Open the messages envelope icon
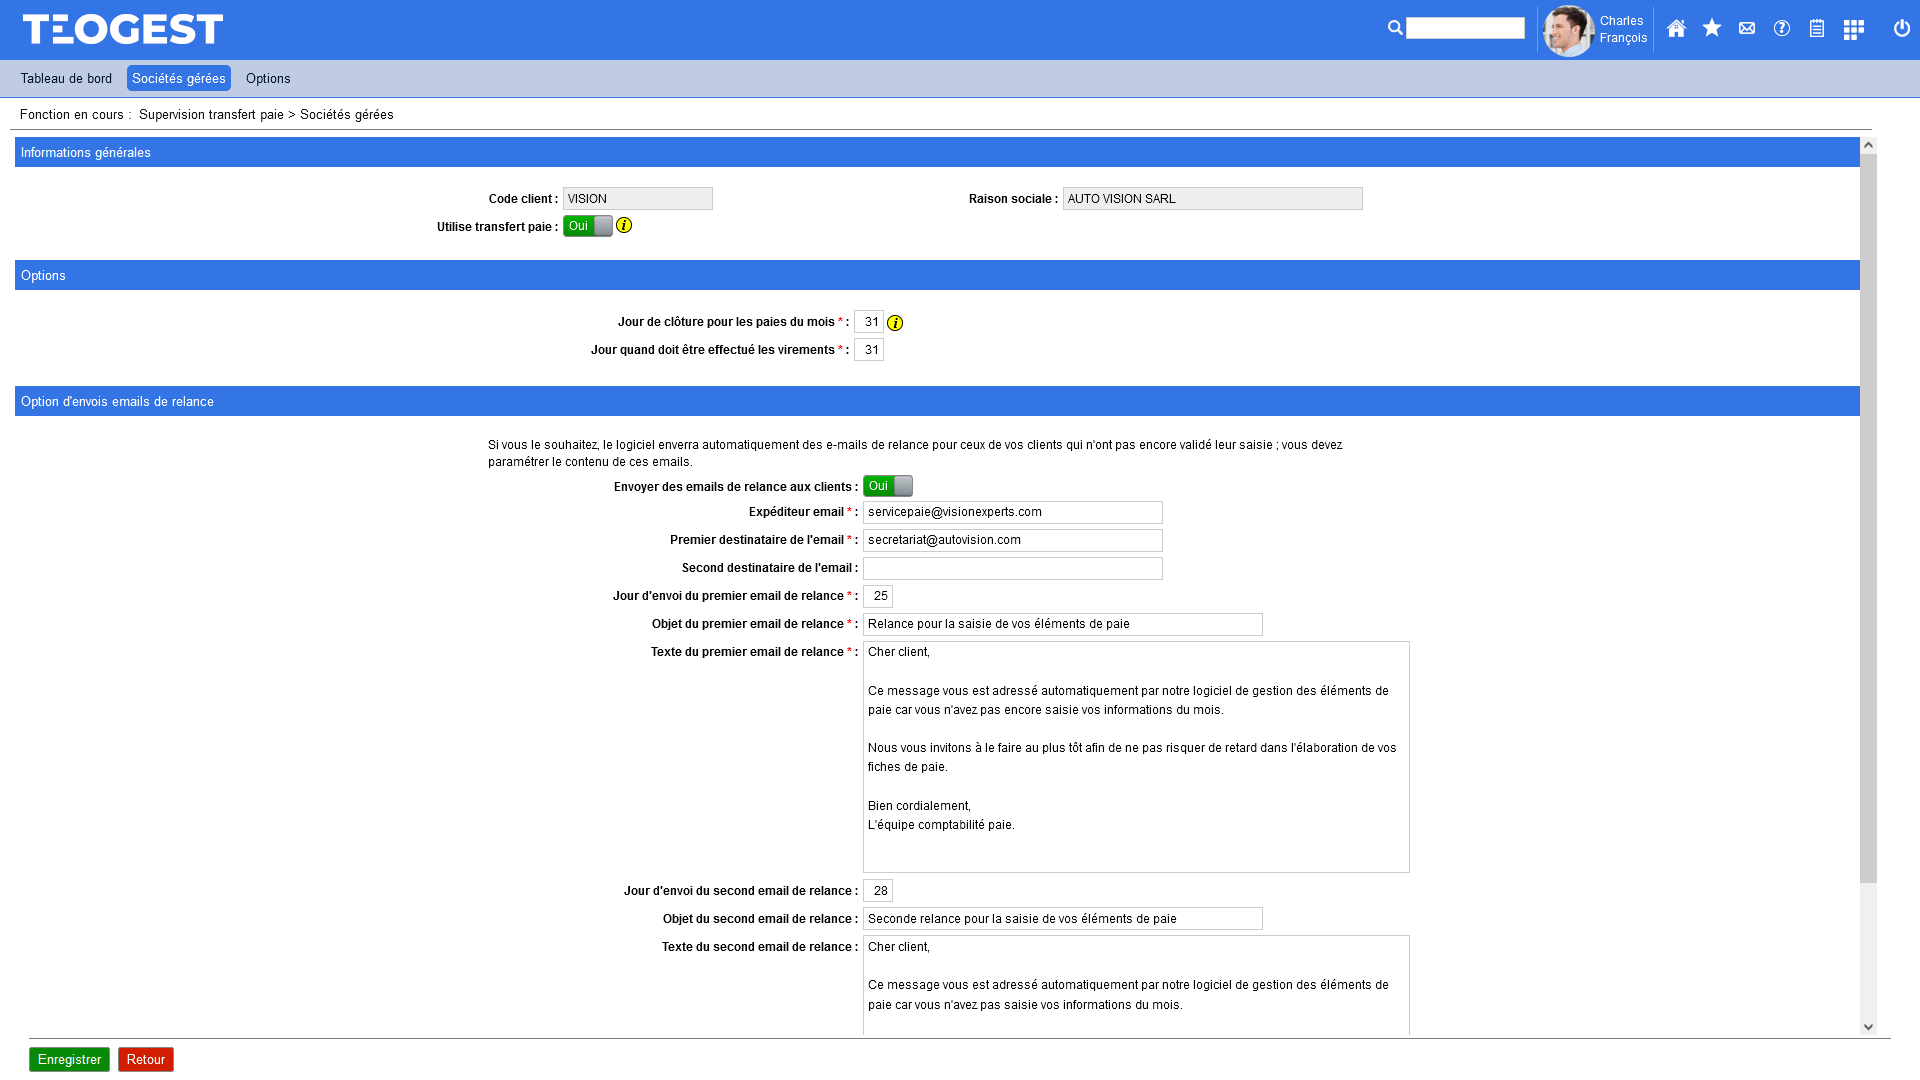The height and width of the screenshot is (1080, 1920). 1746,29
